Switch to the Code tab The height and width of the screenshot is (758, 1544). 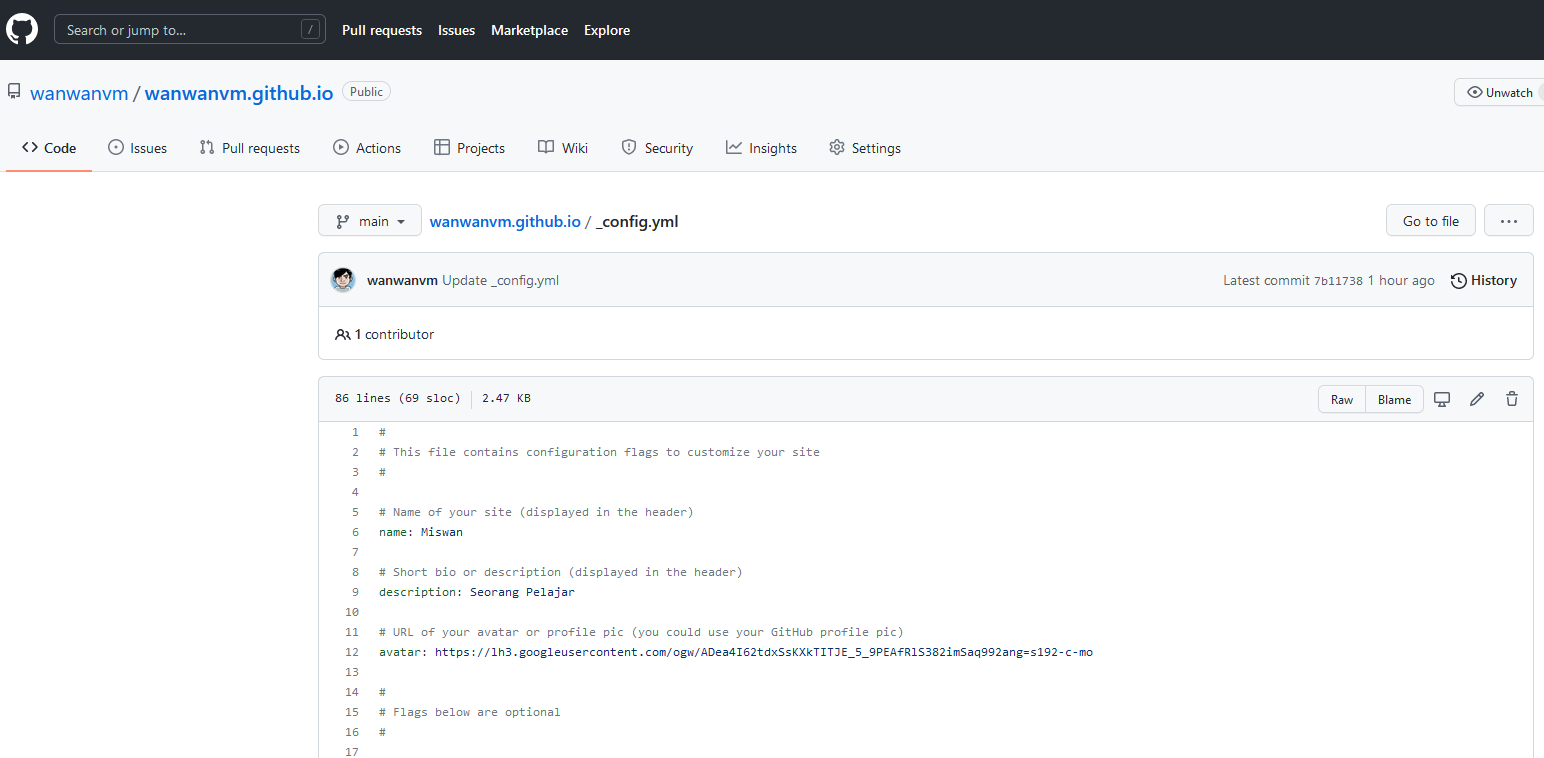click(x=49, y=148)
